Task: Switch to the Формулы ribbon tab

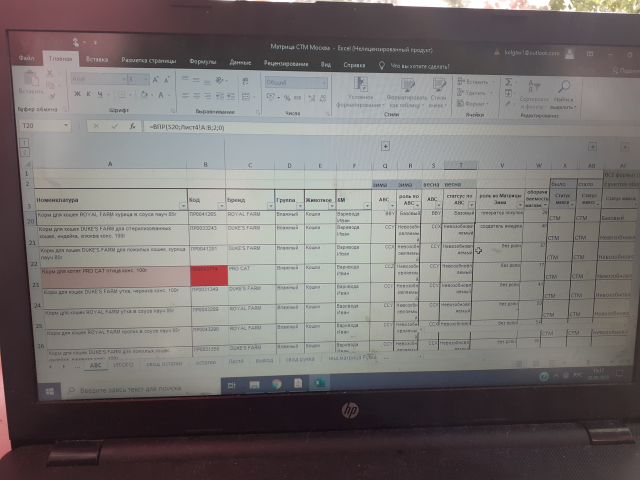Action: coord(203,62)
